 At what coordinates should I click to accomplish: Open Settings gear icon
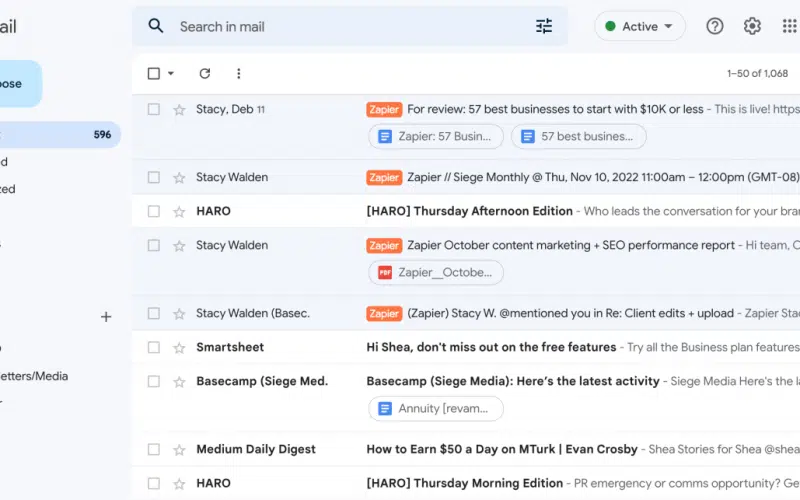[752, 27]
